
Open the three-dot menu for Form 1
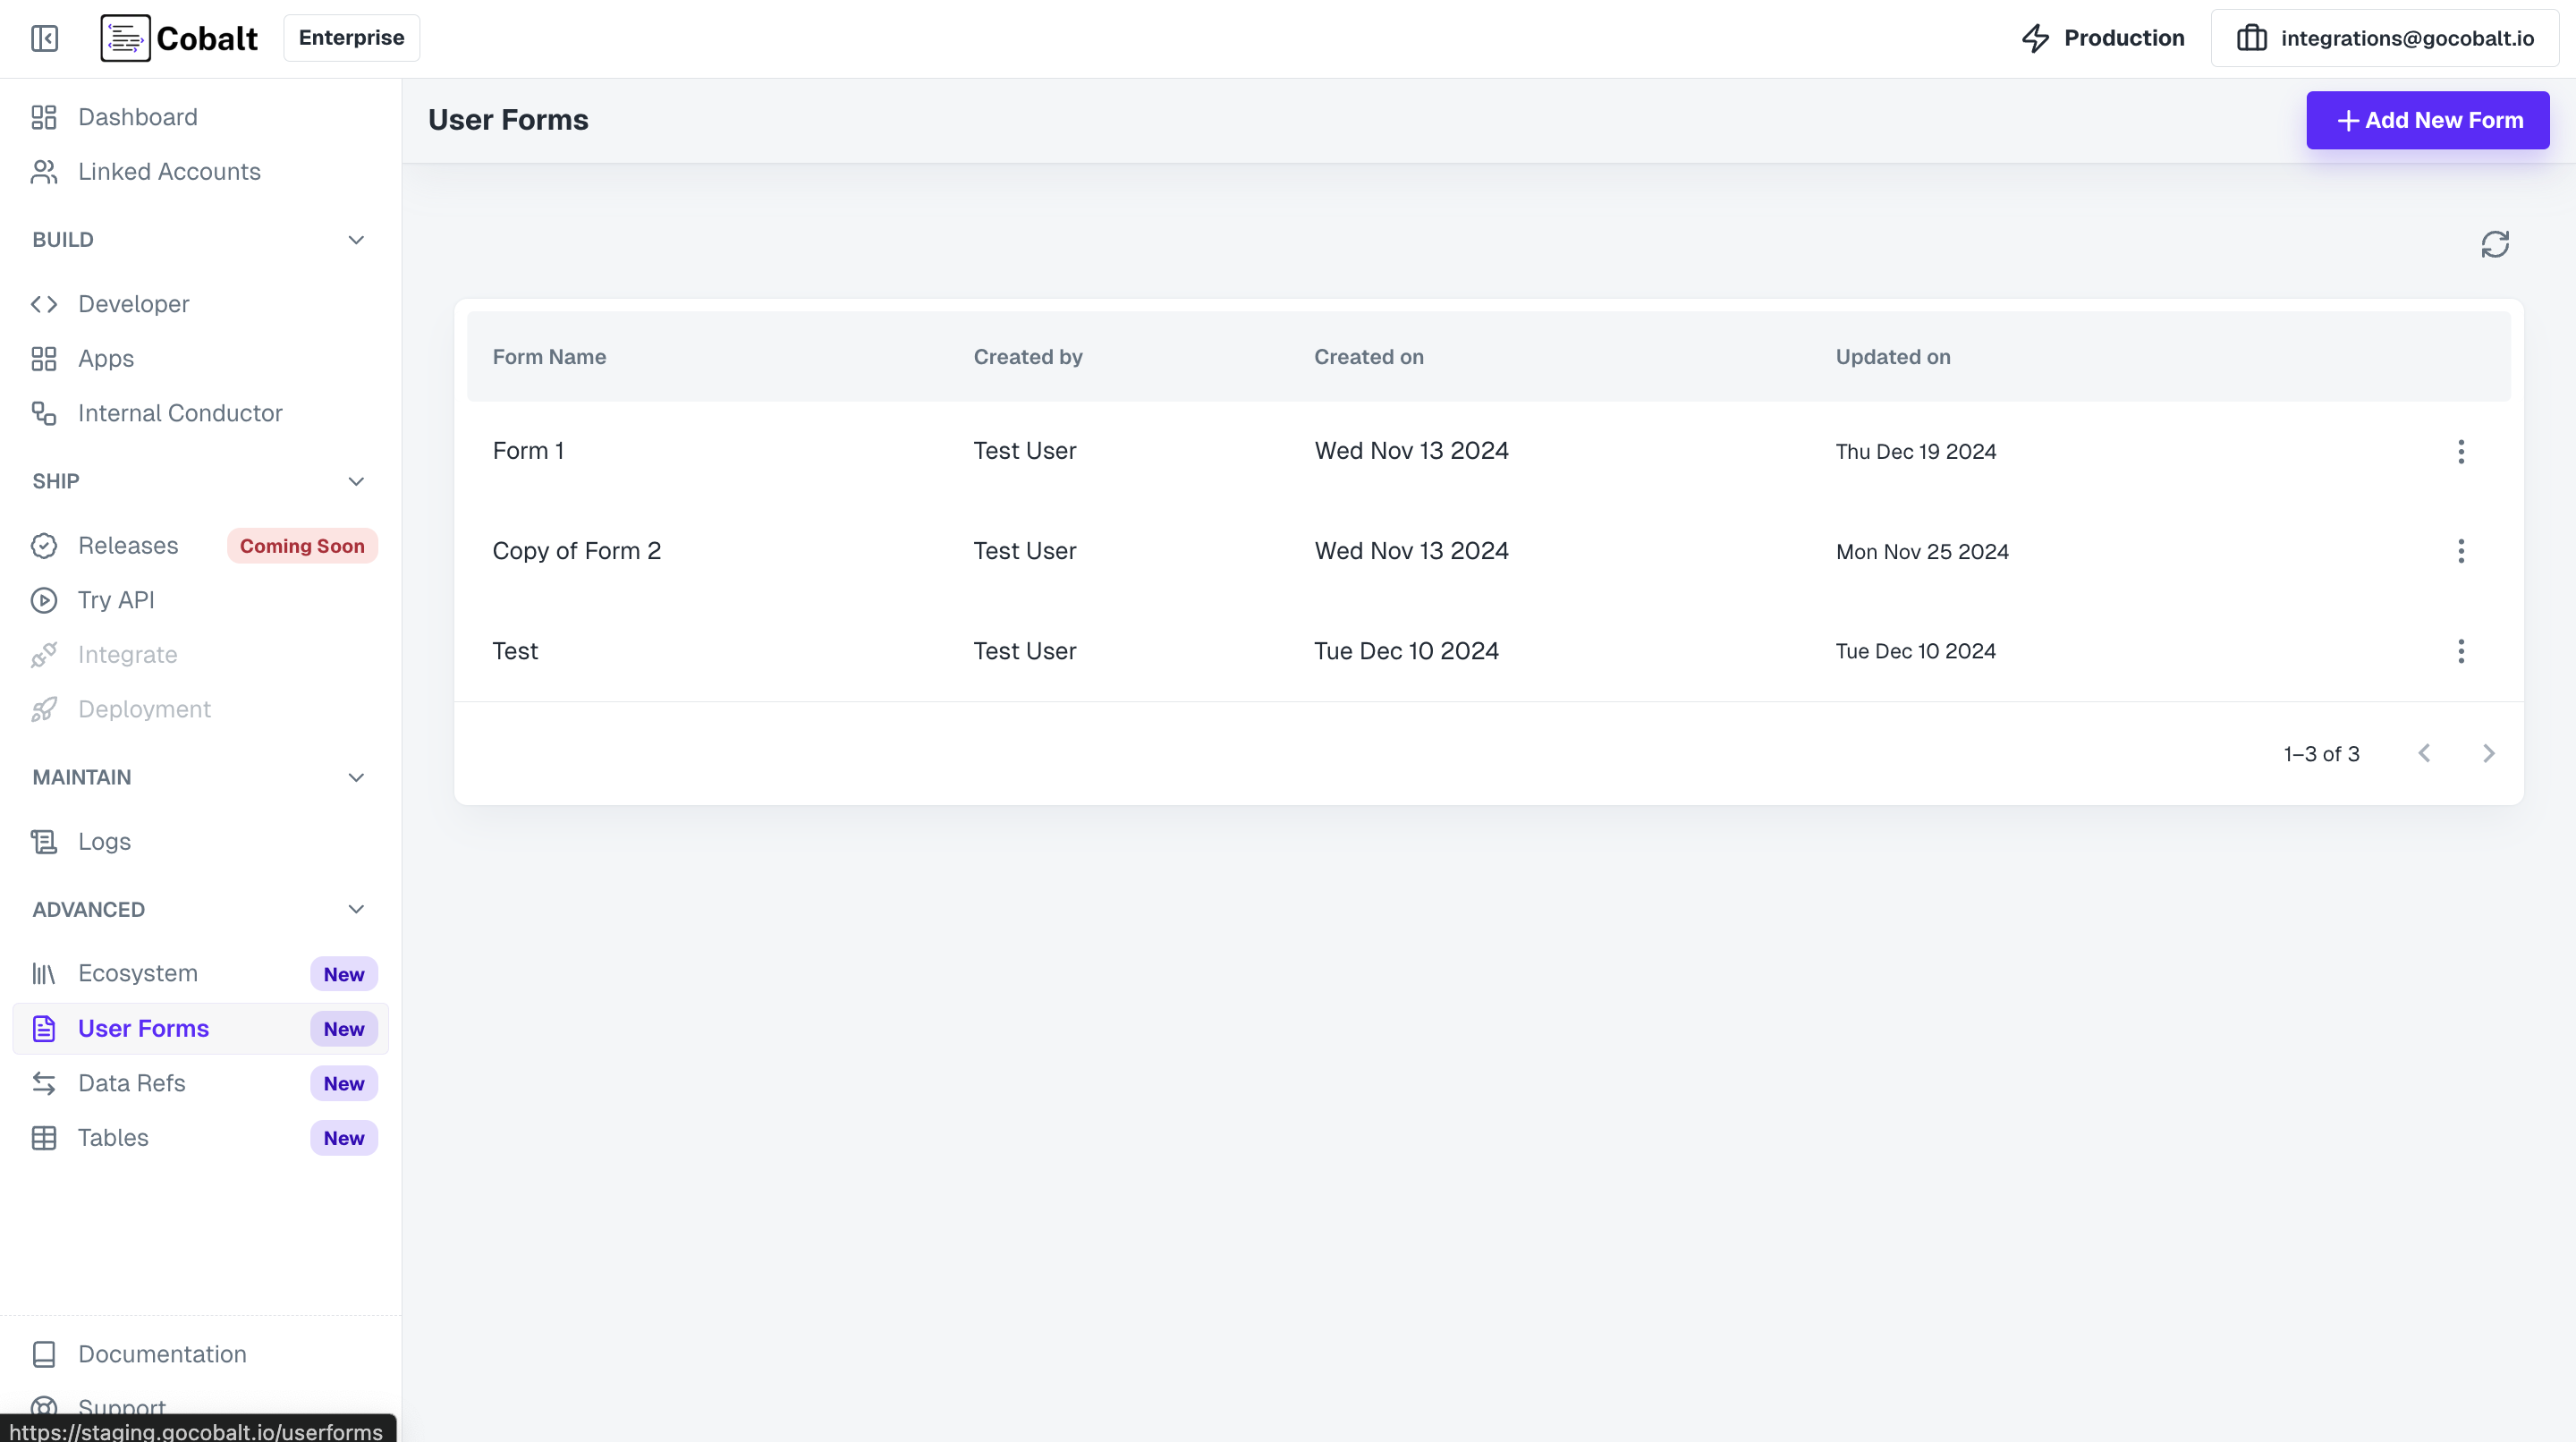coord(2461,451)
